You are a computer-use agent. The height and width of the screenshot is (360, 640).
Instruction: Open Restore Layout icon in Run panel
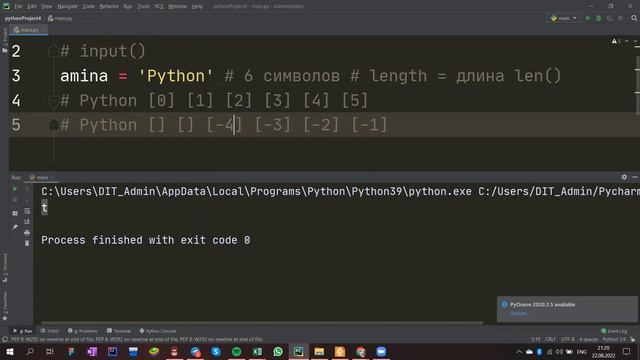15,213
